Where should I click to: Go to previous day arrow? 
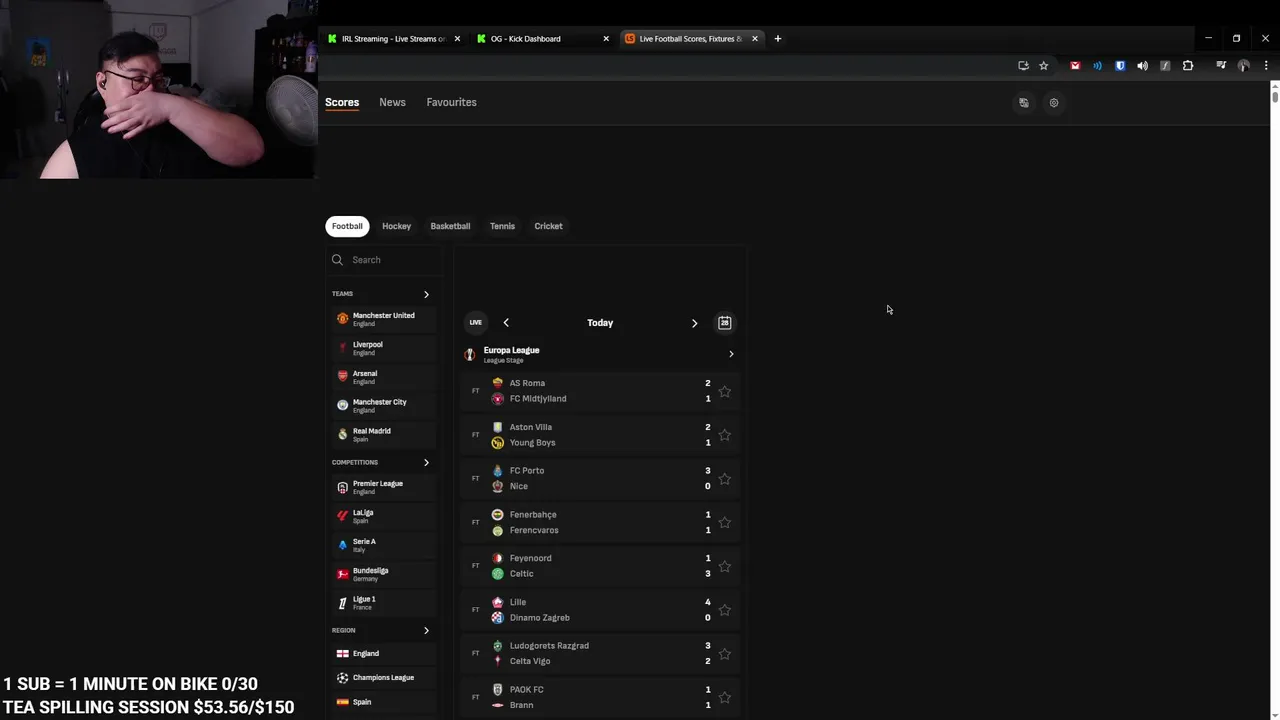506,322
